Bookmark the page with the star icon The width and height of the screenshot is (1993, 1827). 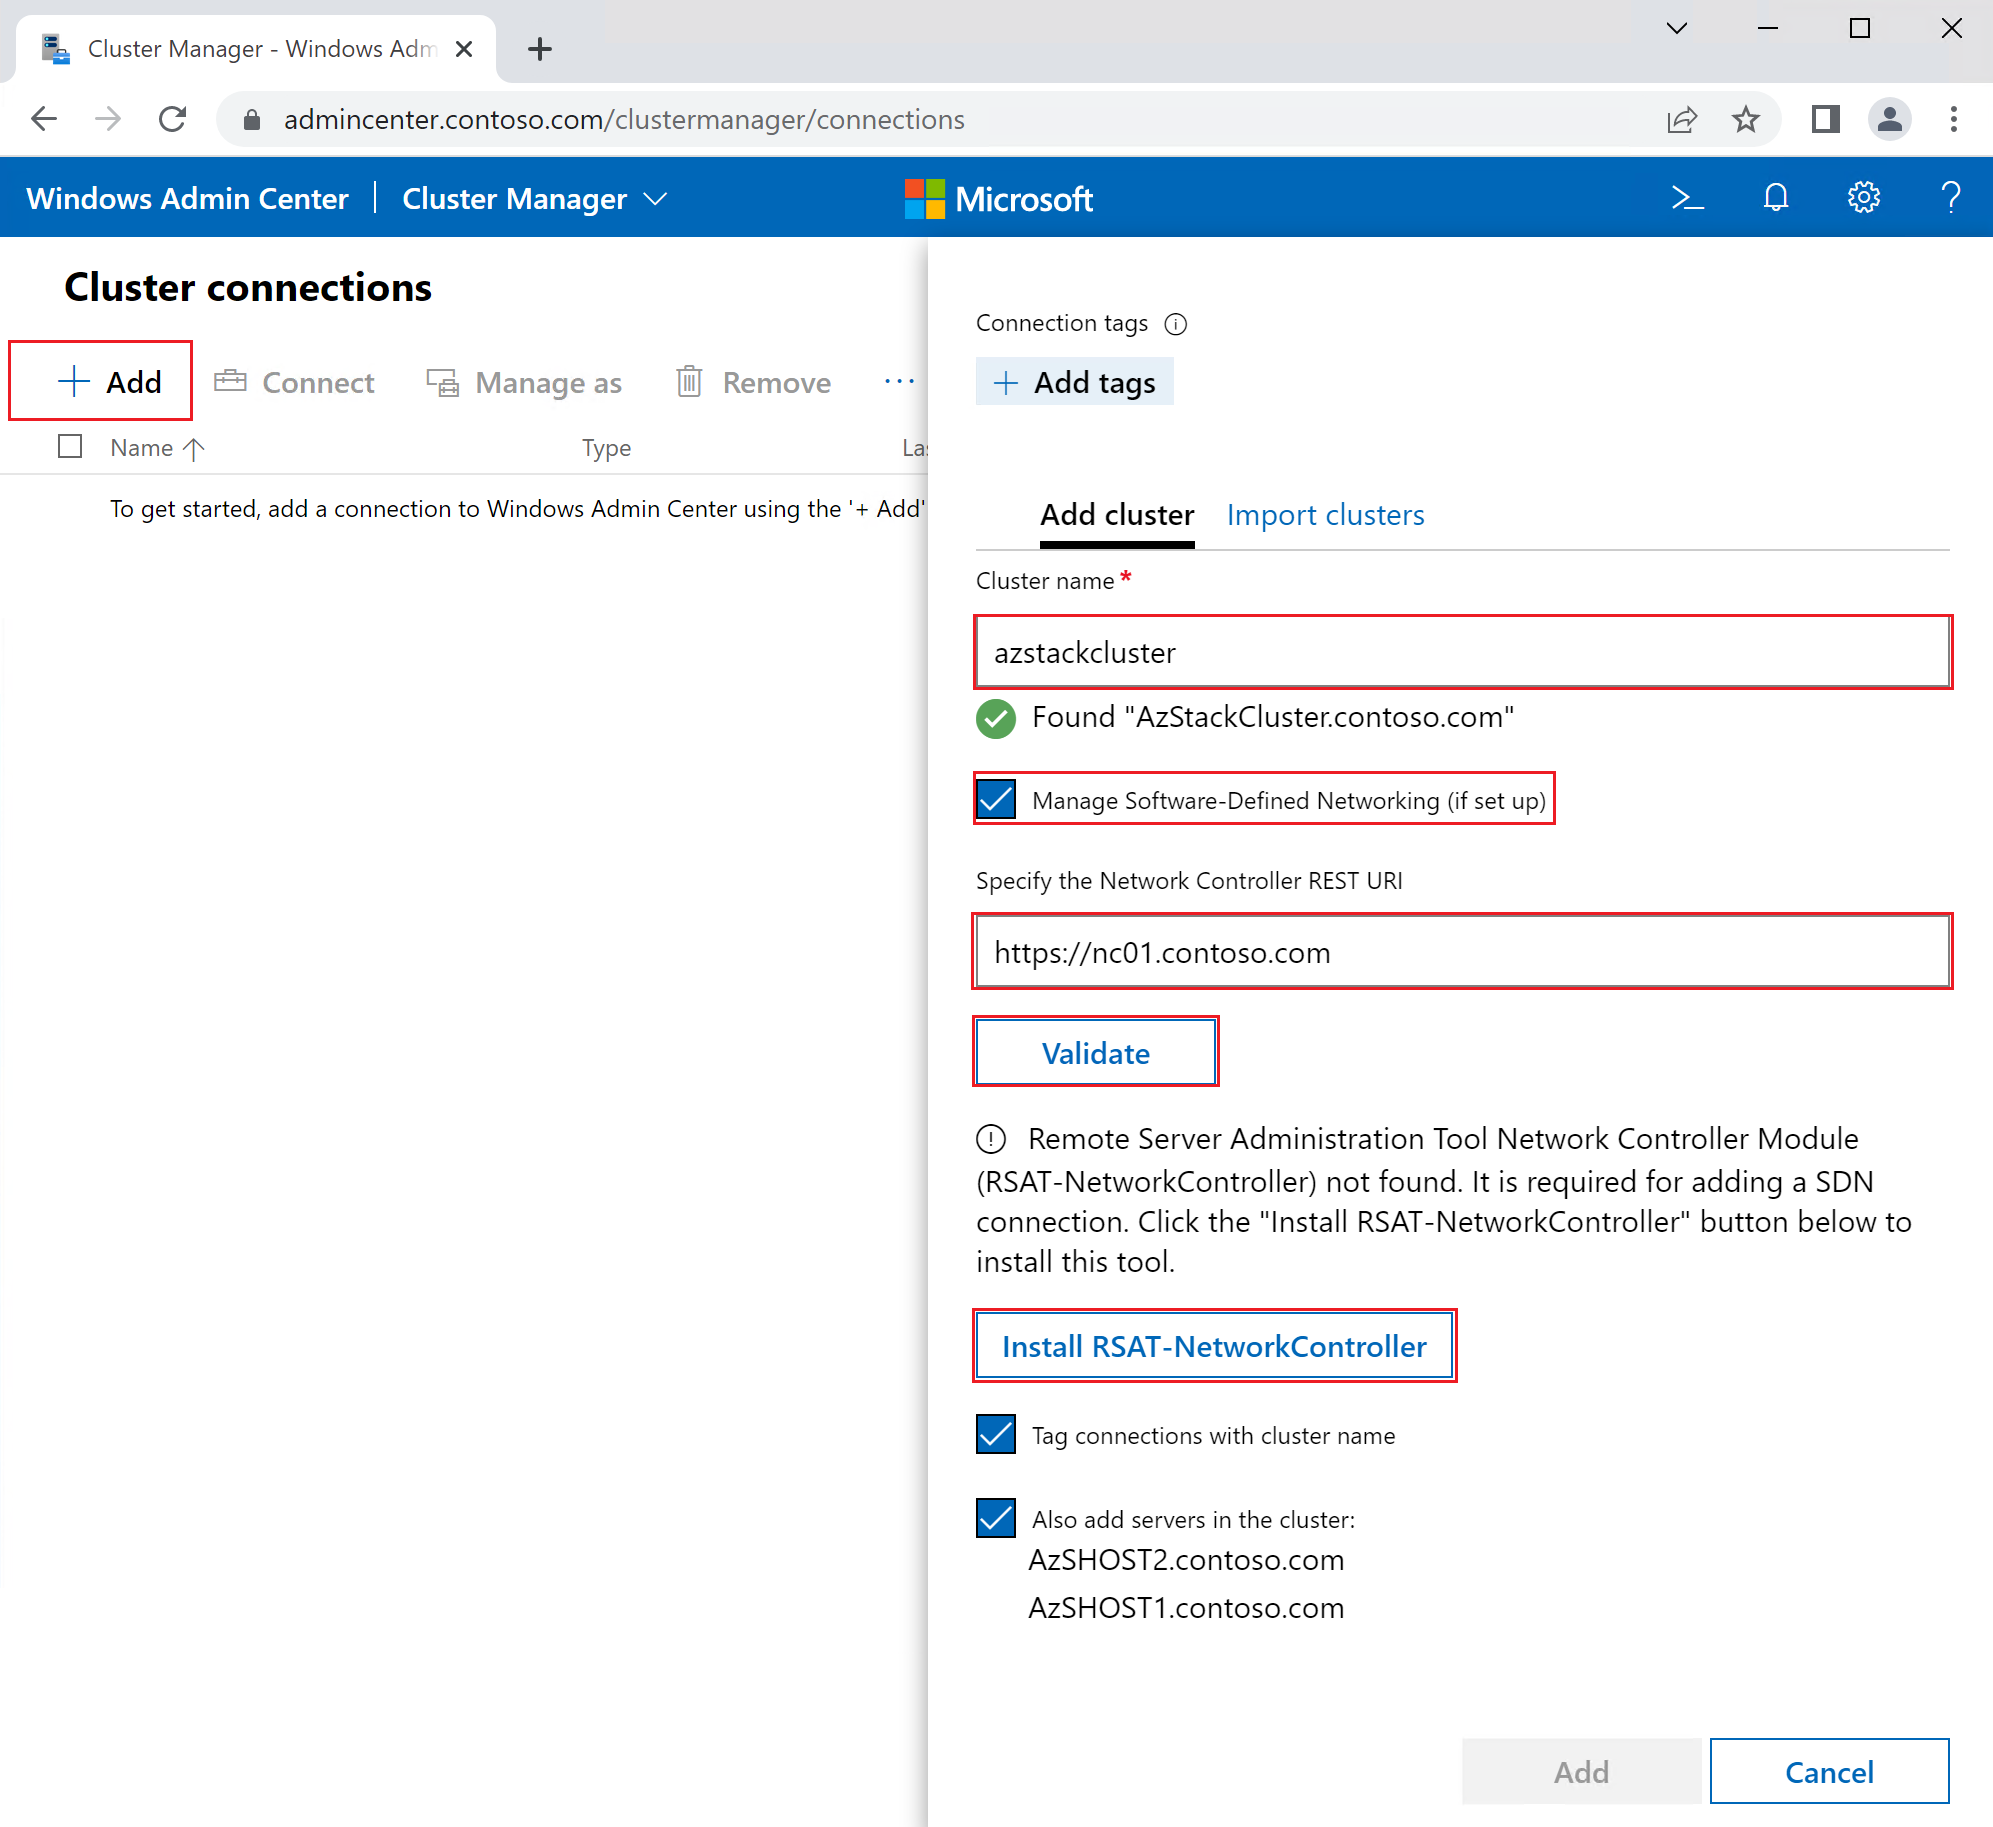1746,119
